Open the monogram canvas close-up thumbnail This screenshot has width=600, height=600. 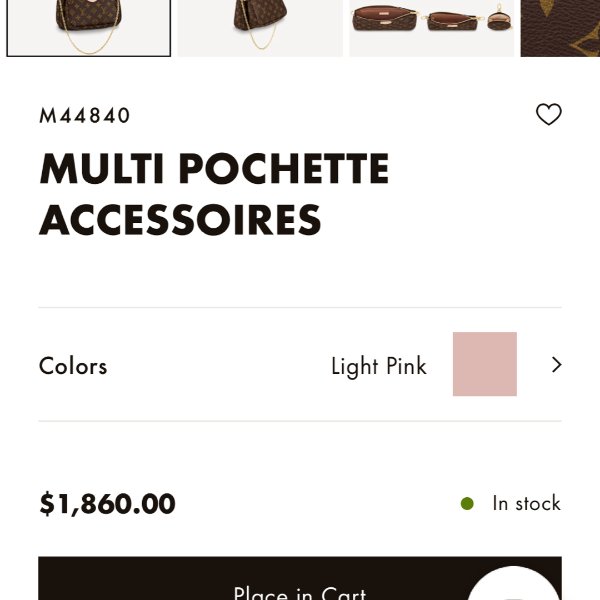560,28
